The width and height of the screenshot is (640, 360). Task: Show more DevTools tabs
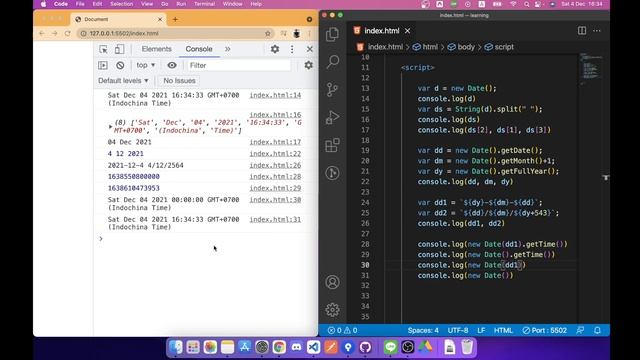(x=227, y=49)
